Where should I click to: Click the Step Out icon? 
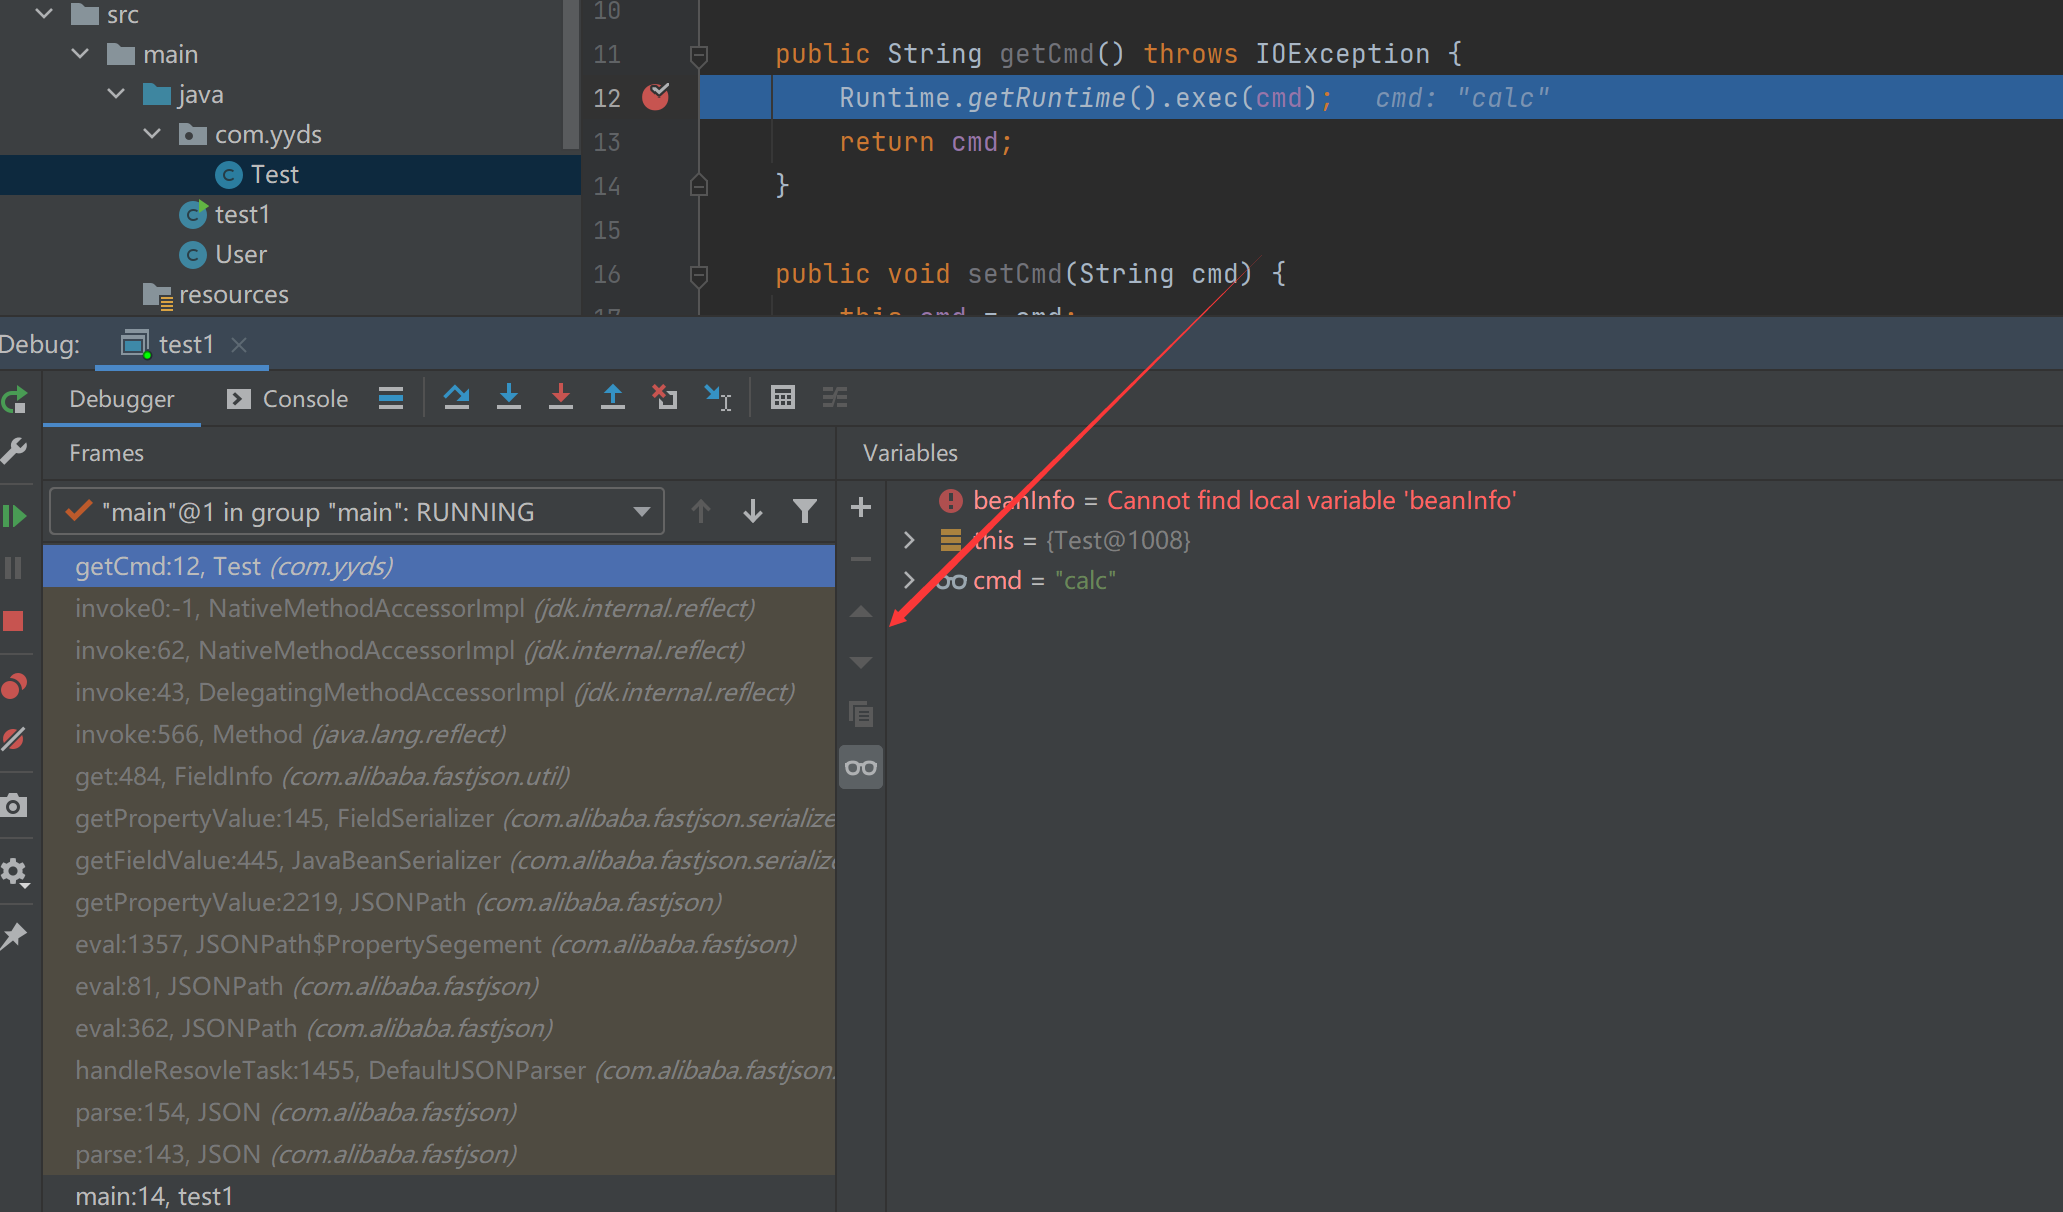pos(613,398)
